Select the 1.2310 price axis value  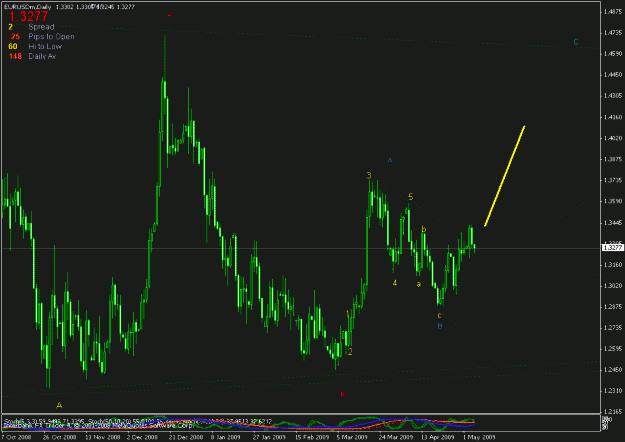[x=613, y=391]
